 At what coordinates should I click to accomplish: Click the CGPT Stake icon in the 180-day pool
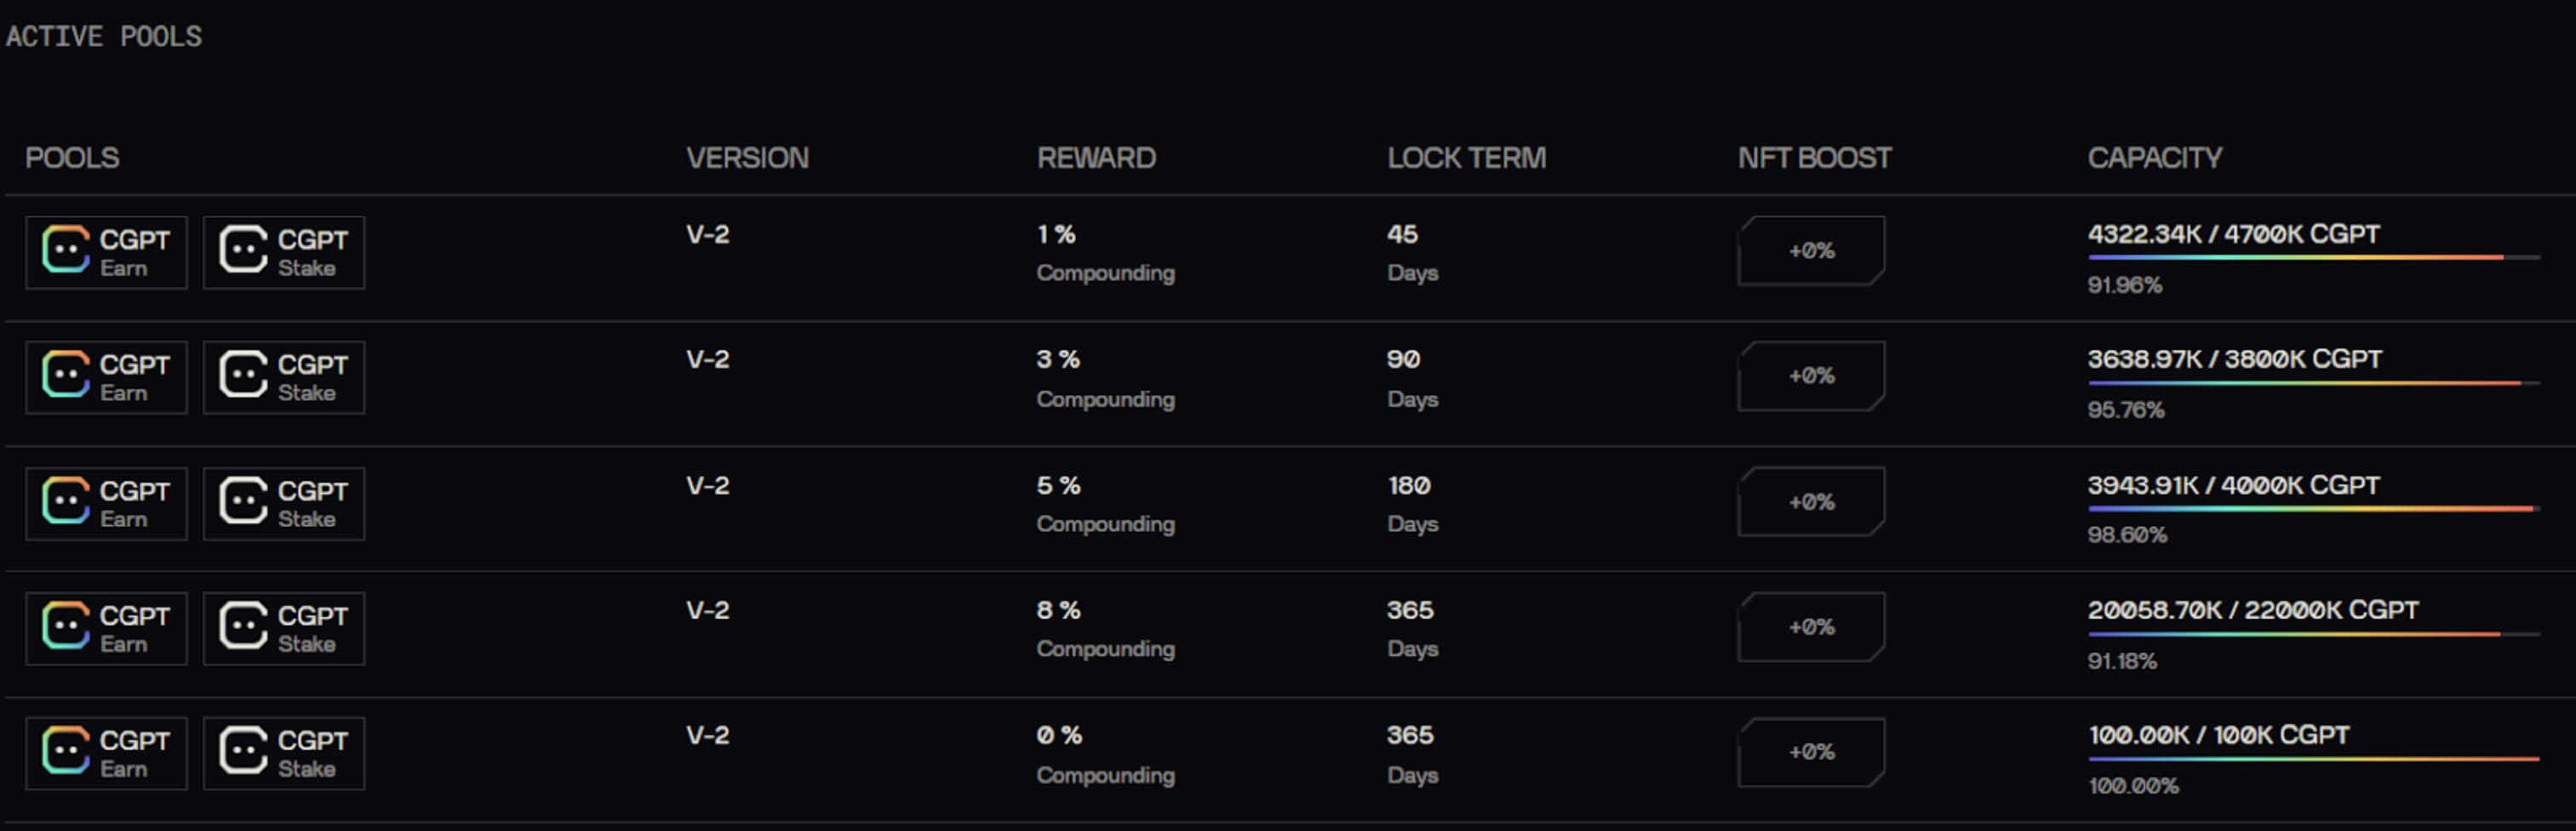click(284, 503)
